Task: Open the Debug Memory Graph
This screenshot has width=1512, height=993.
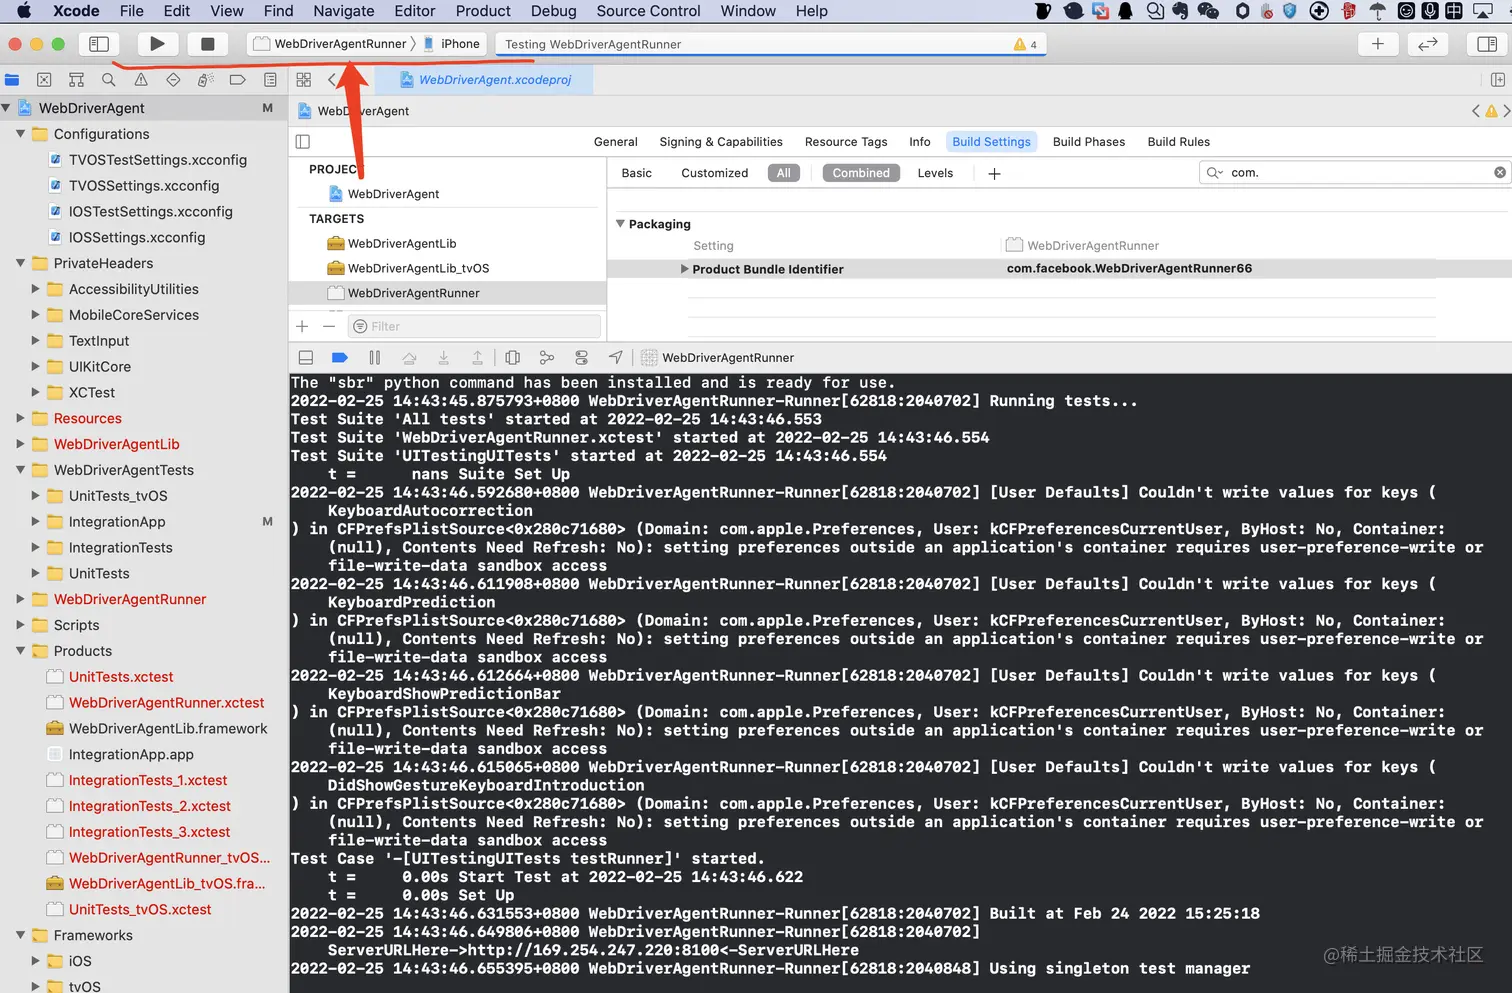Action: (x=547, y=358)
